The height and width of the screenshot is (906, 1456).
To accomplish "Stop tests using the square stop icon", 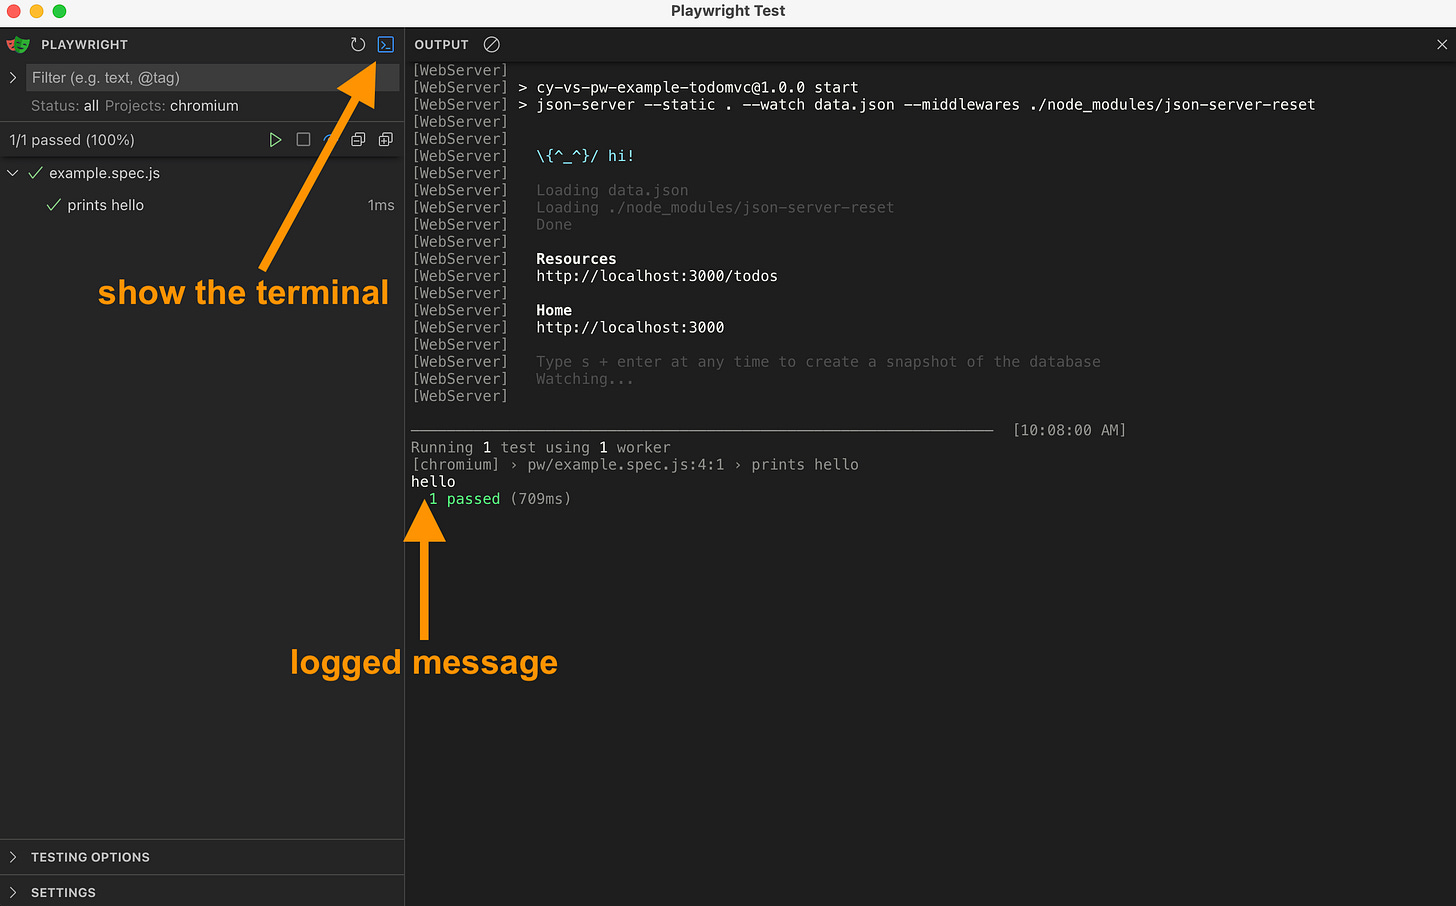I will click(x=303, y=139).
